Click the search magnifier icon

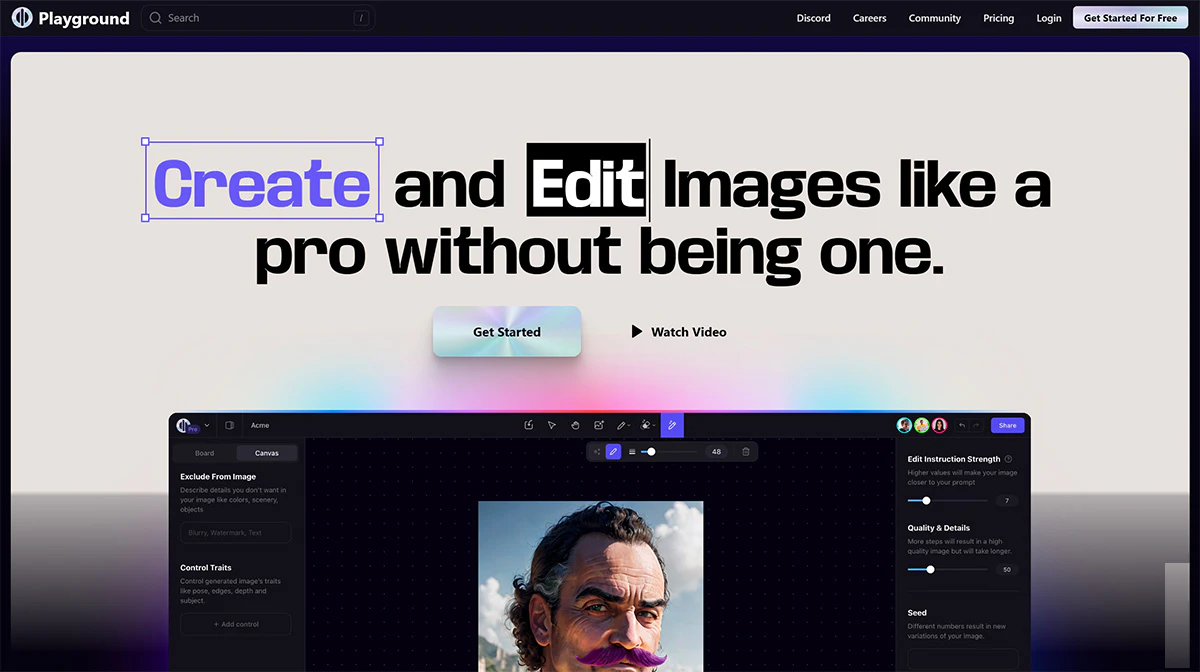click(155, 18)
